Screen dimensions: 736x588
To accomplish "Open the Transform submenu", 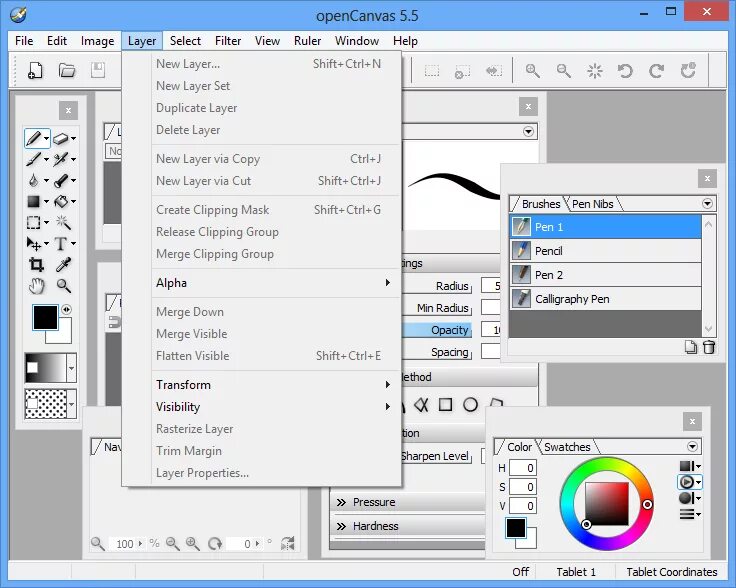I will [276, 385].
